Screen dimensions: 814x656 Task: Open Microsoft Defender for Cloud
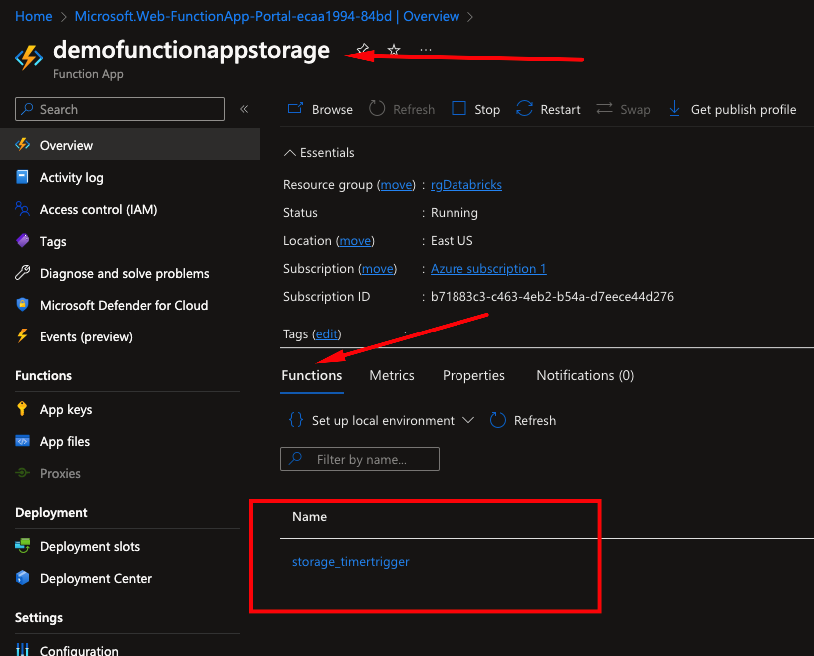click(124, 305)
